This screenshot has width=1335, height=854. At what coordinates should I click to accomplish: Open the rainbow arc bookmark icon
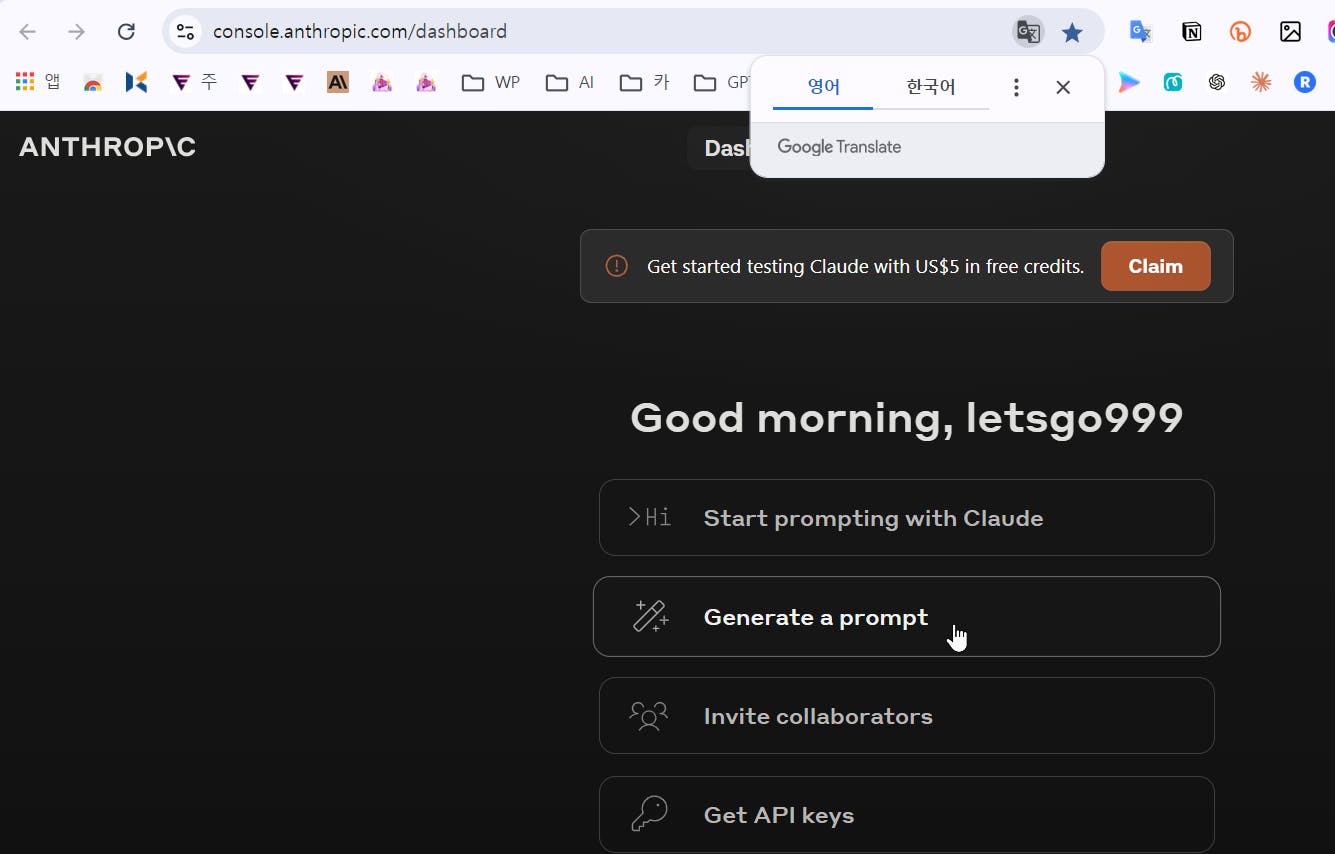tap(93, 83)
